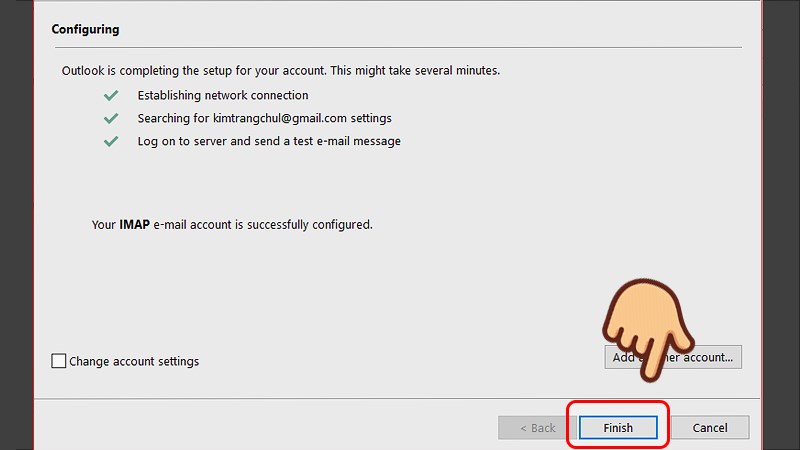Click checkmark next to Searching for settings
This screenshot has height=450, width=800.
(x=110, y=119)
